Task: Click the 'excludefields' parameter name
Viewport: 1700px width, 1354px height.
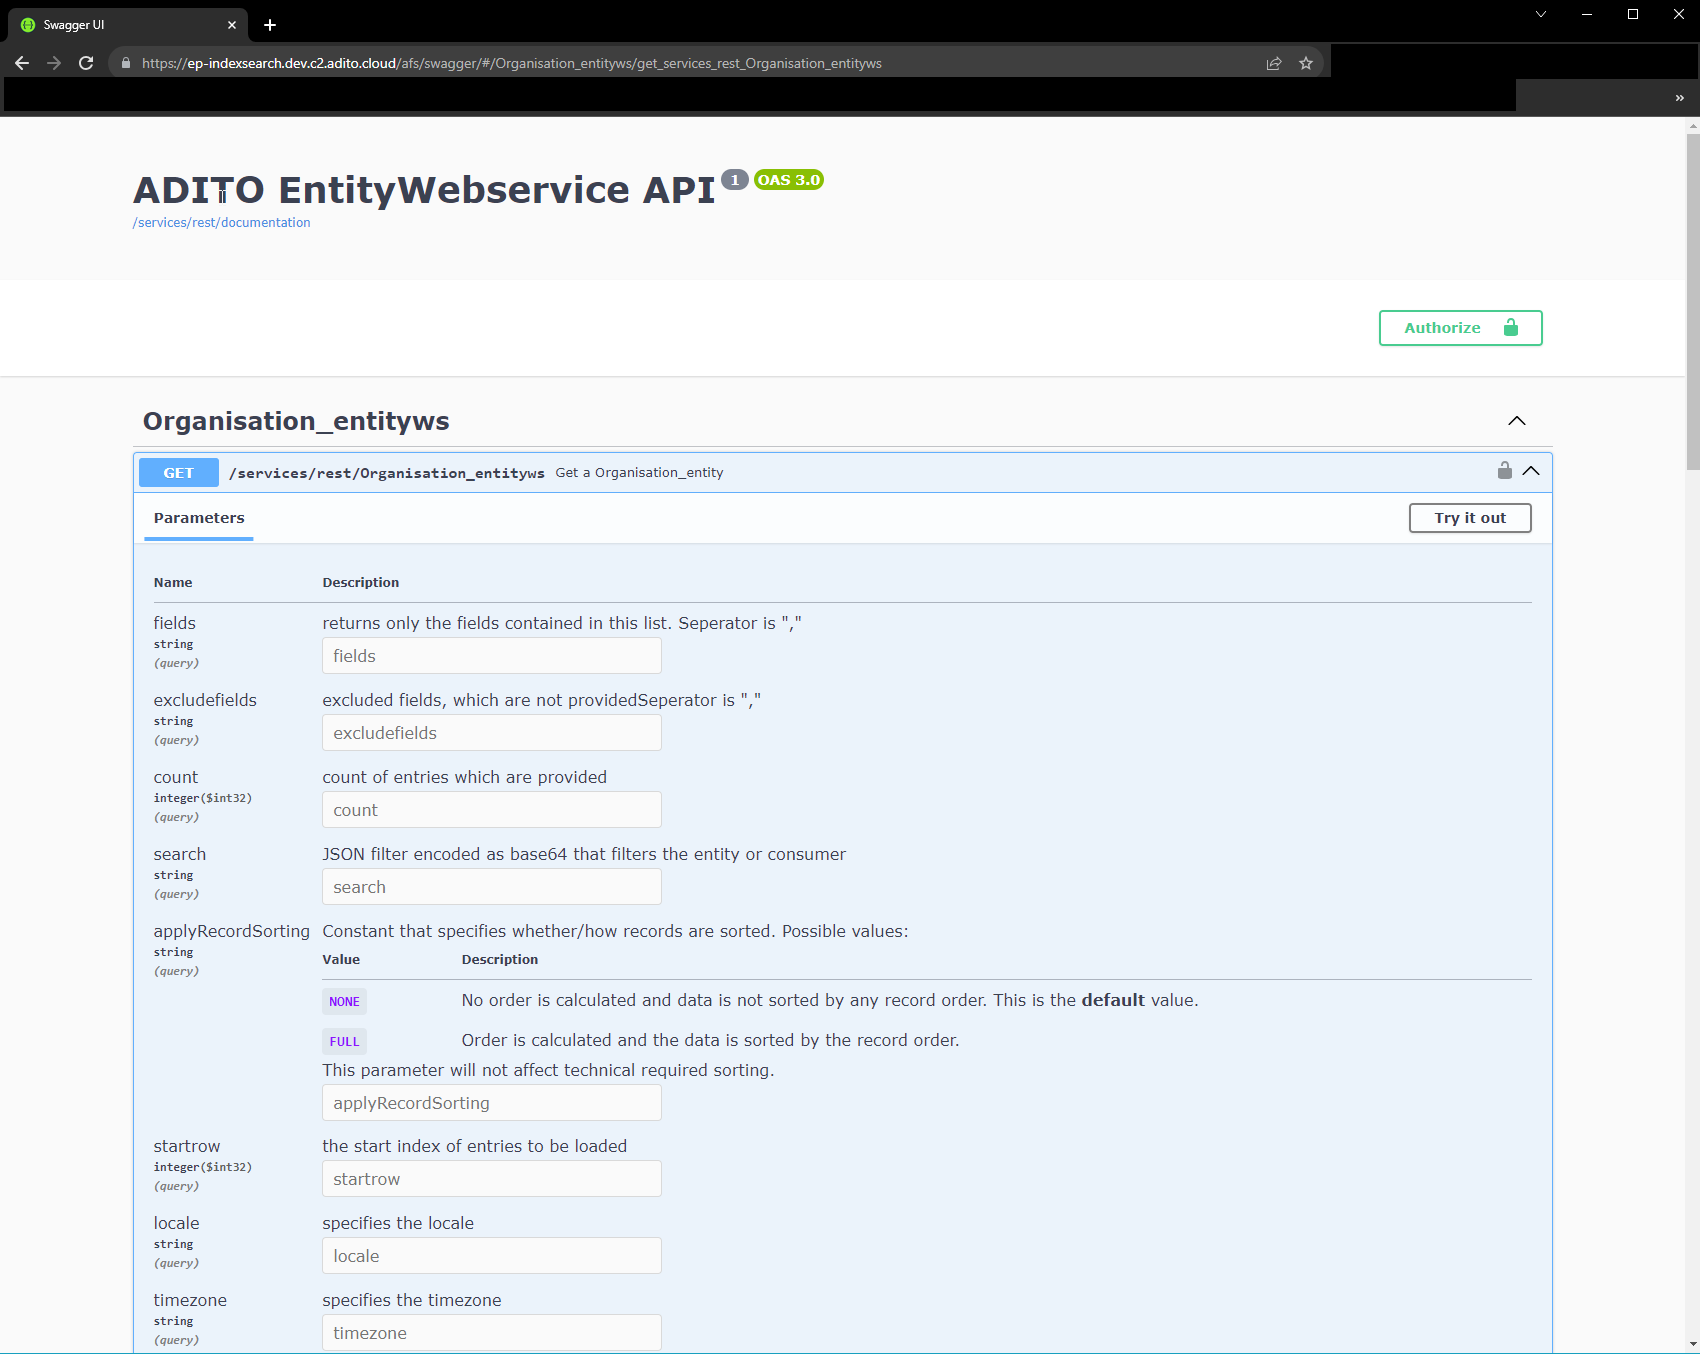Action: [205, 700]
